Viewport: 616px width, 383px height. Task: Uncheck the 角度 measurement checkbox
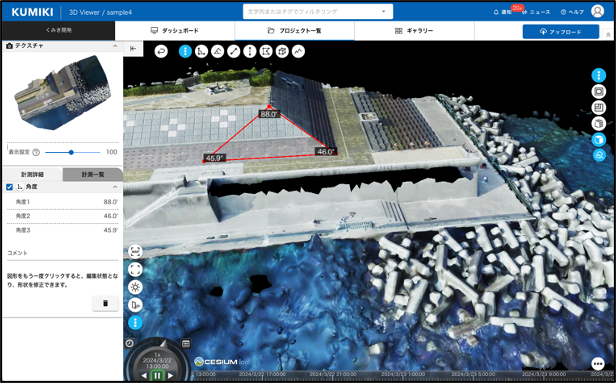point(9,187)
